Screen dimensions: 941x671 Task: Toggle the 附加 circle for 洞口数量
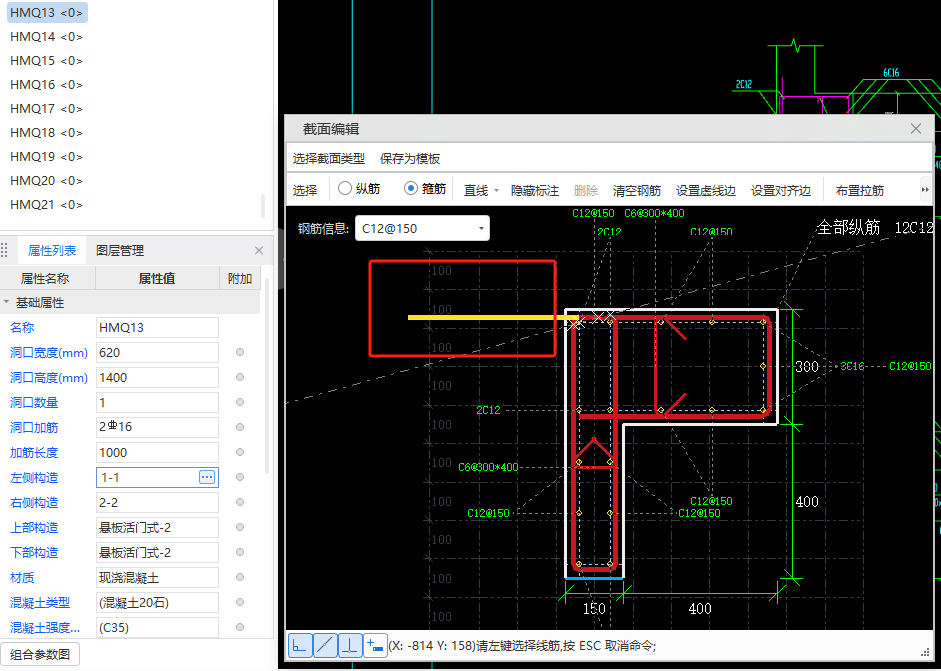click(240, 402)
